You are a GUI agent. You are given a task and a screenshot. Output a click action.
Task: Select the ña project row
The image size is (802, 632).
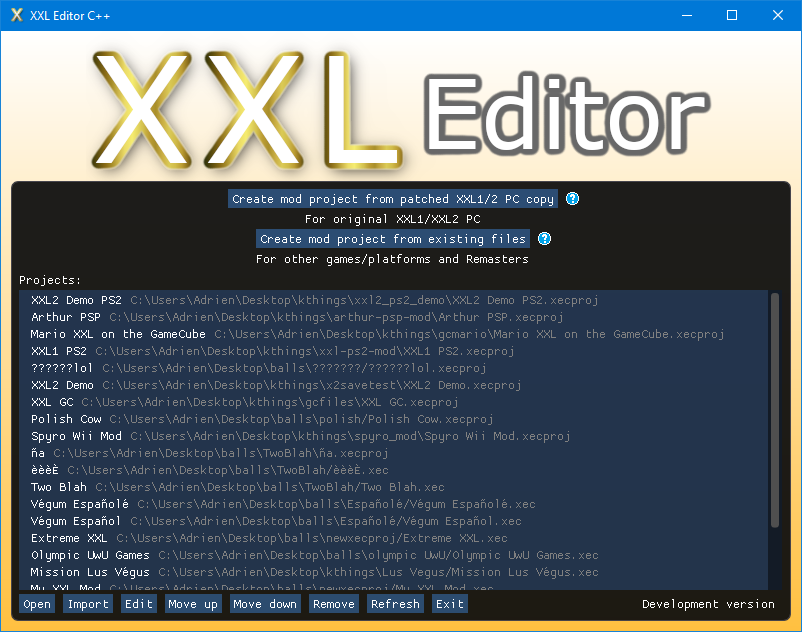pyautogui.click(x=393, y=453)
